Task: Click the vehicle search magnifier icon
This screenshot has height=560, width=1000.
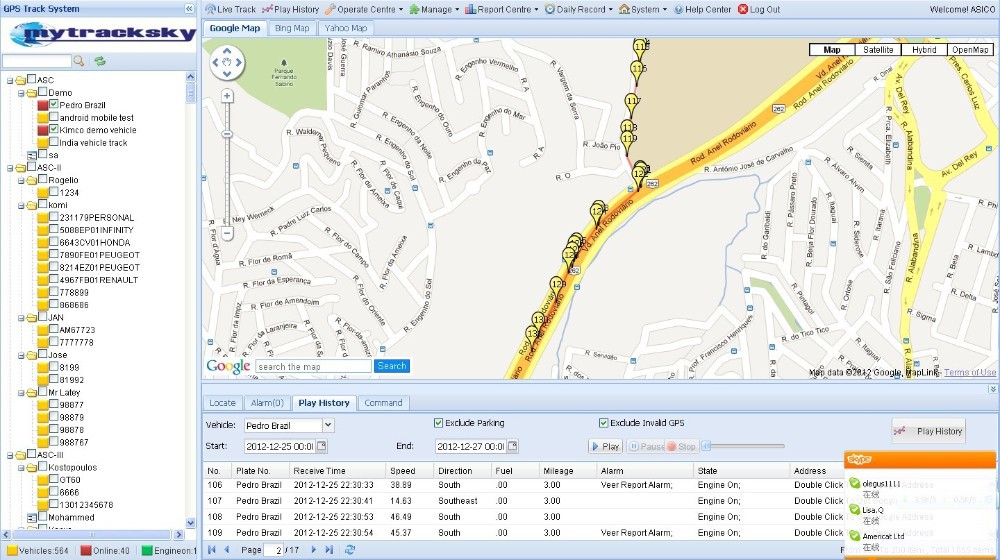Action: tap(79, 61)
